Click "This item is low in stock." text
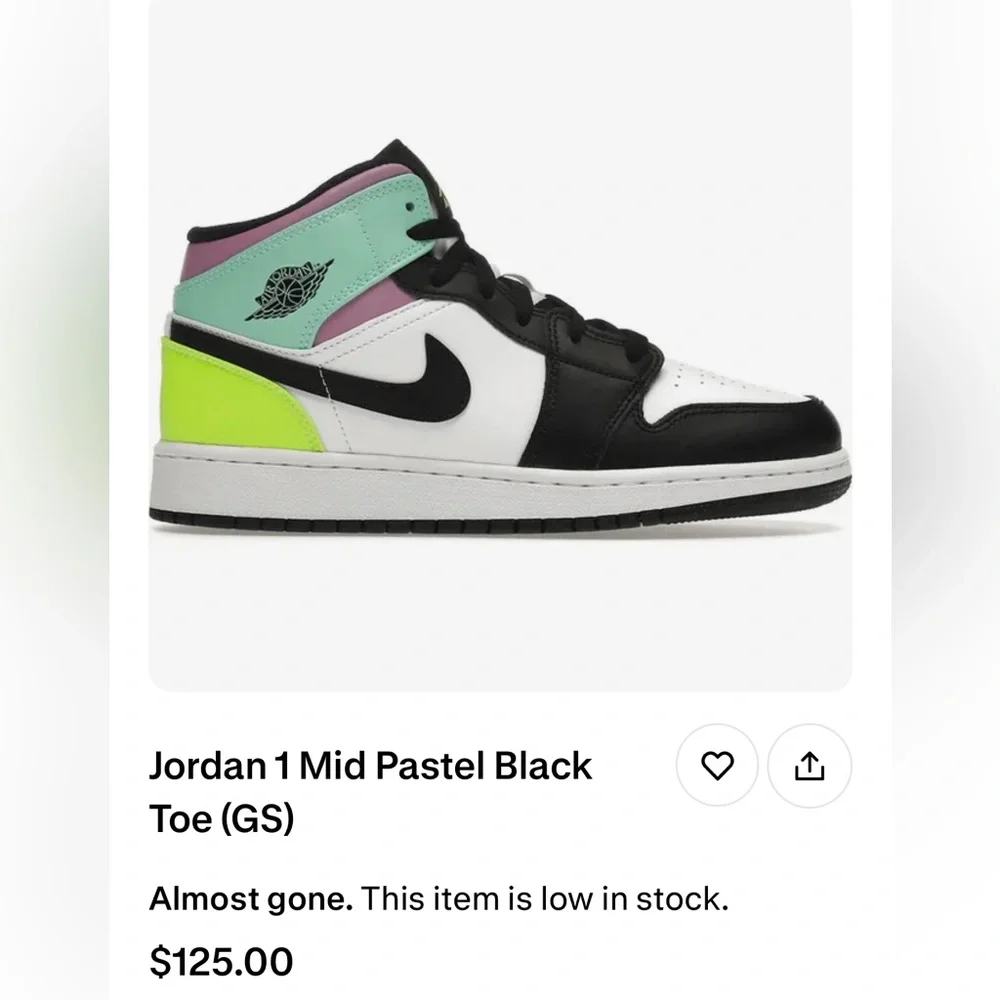The height and width of the screenshot is (1000, 1000). [544, 899]
